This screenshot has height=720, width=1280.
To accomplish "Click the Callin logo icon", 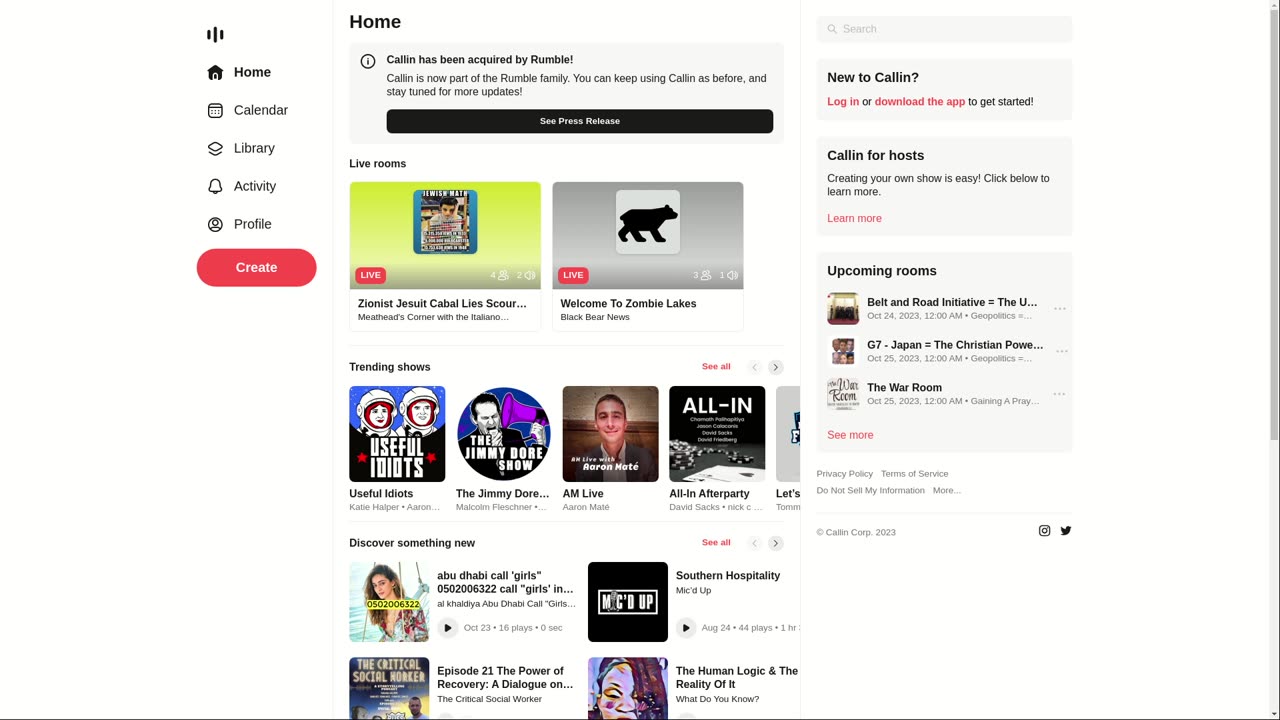I will point(215,35).
